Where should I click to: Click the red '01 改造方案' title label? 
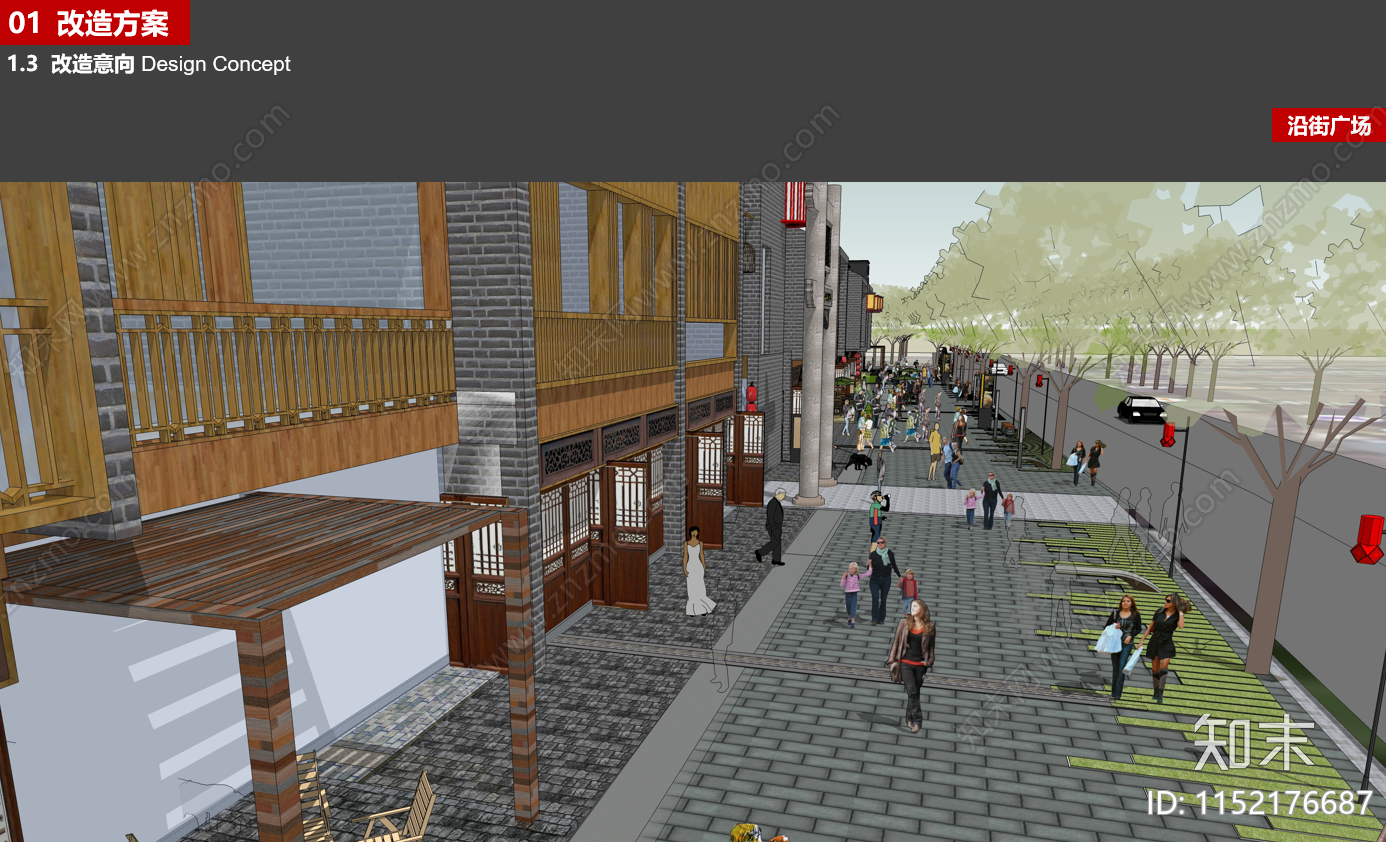[94, 22]
